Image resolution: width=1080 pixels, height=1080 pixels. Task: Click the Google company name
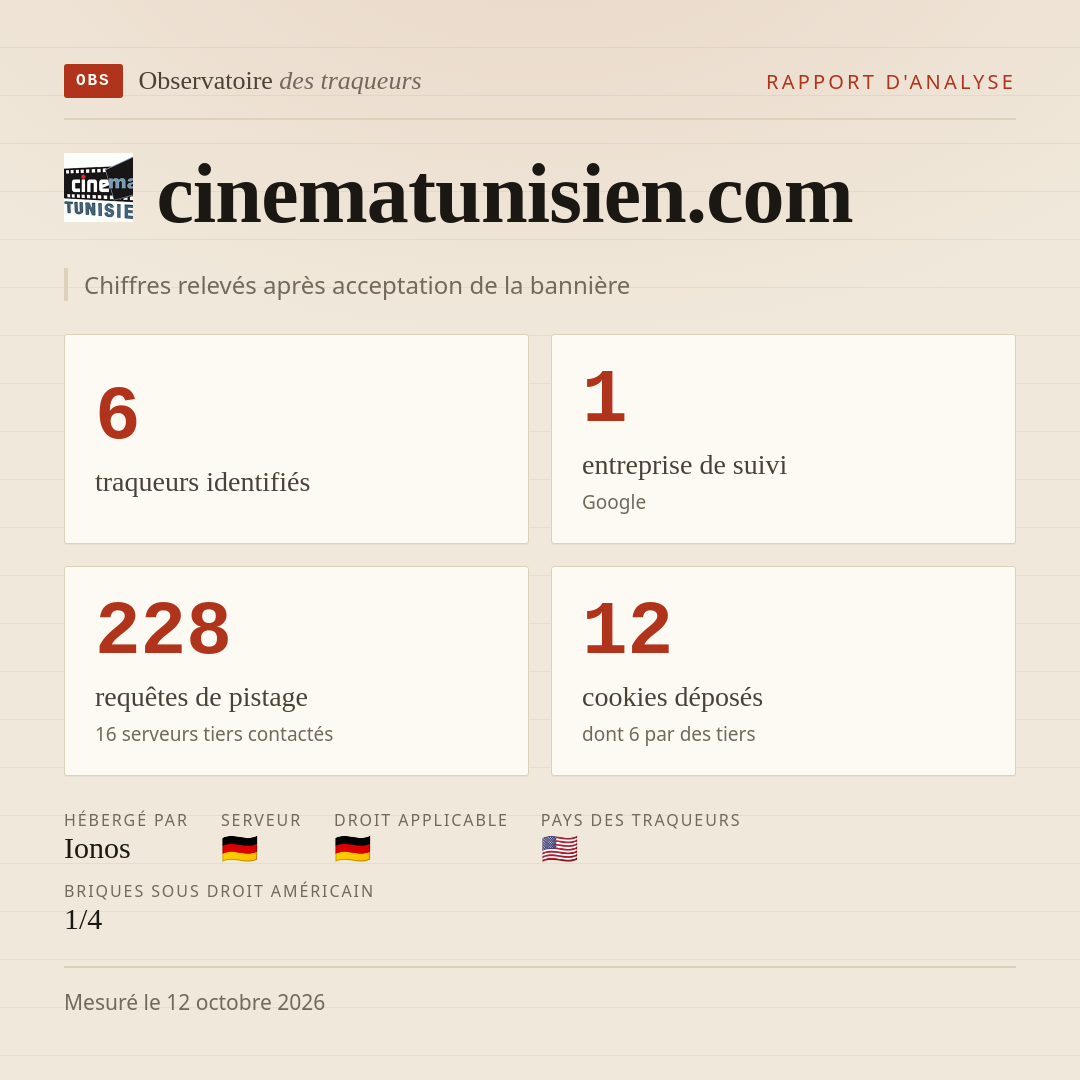click(614, 502)
